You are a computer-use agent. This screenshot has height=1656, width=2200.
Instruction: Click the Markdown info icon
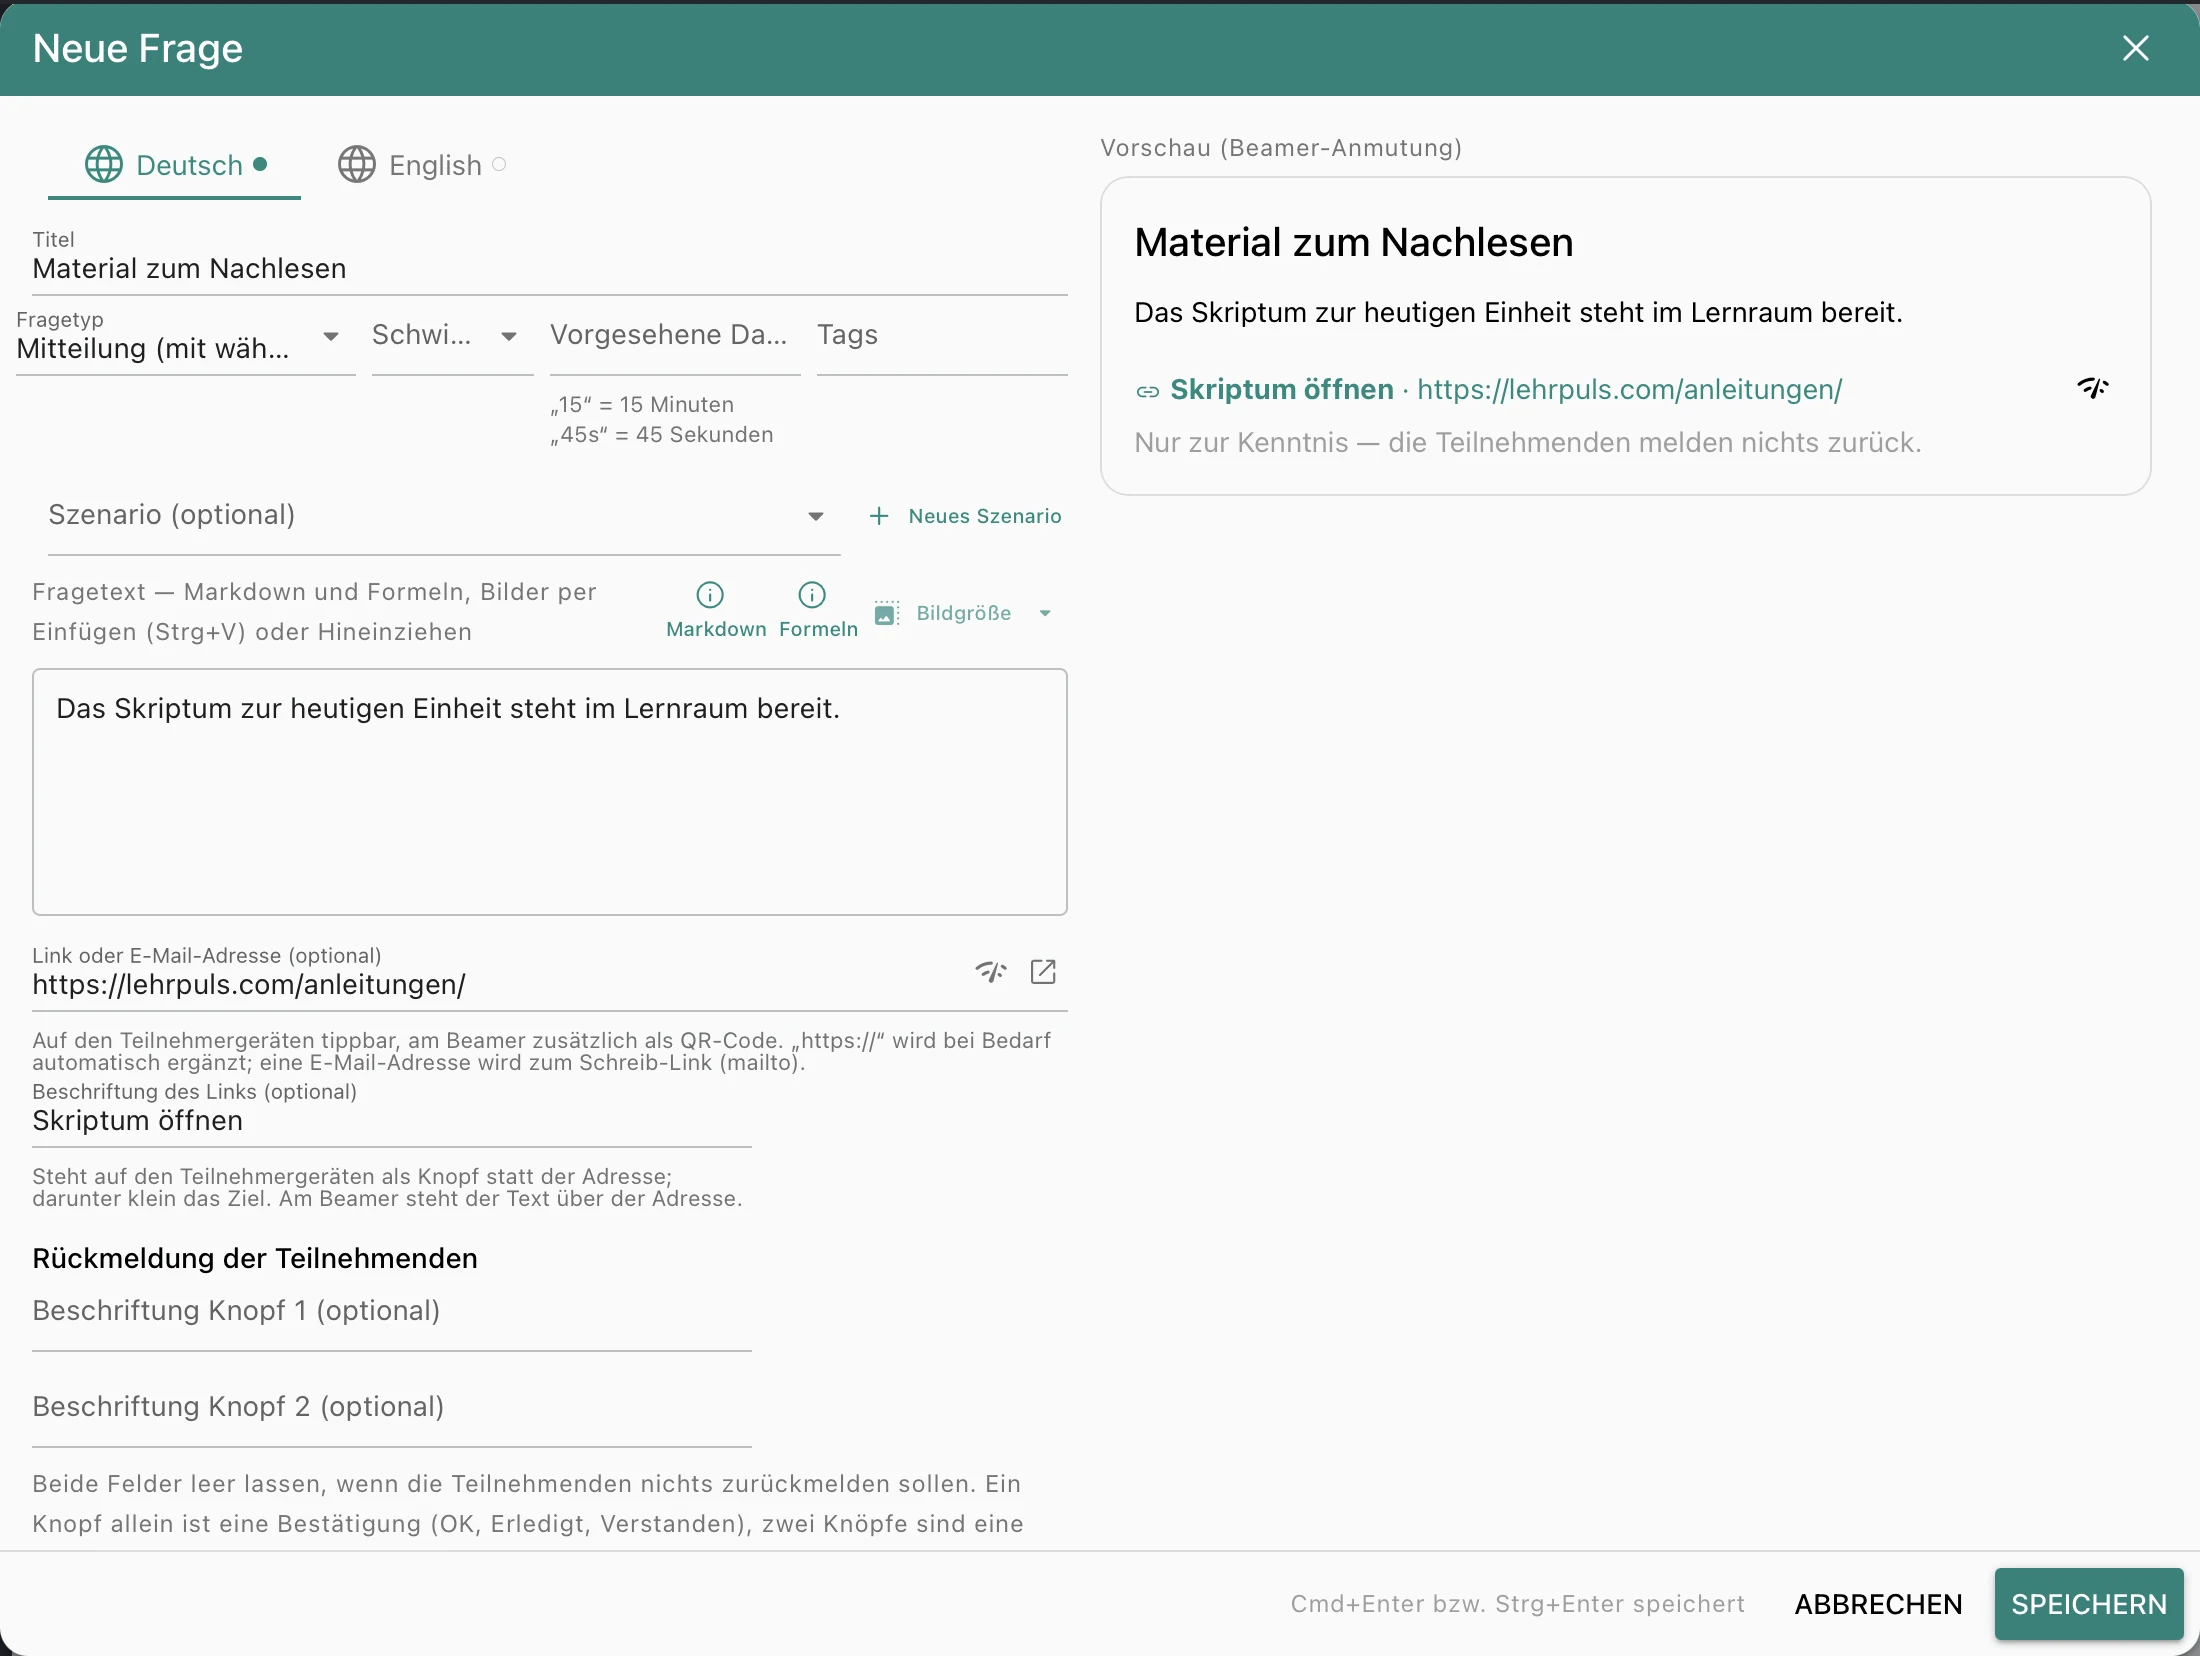point(710,595)
